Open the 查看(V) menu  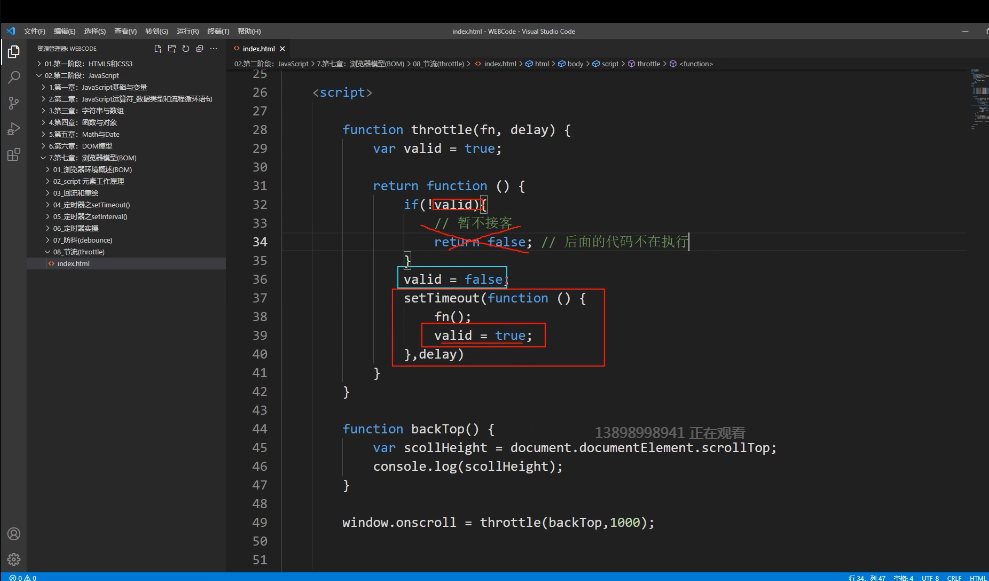[126, 31]
